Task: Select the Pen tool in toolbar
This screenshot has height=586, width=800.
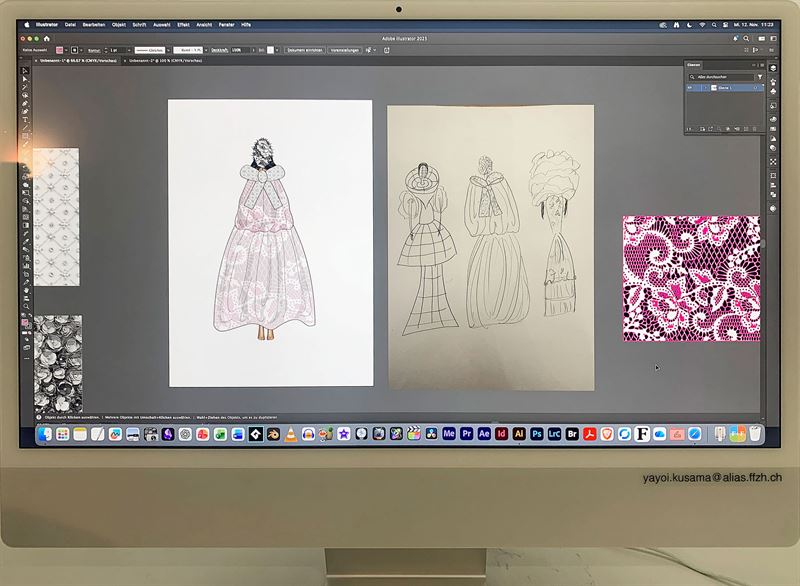Action: point(25,103)
